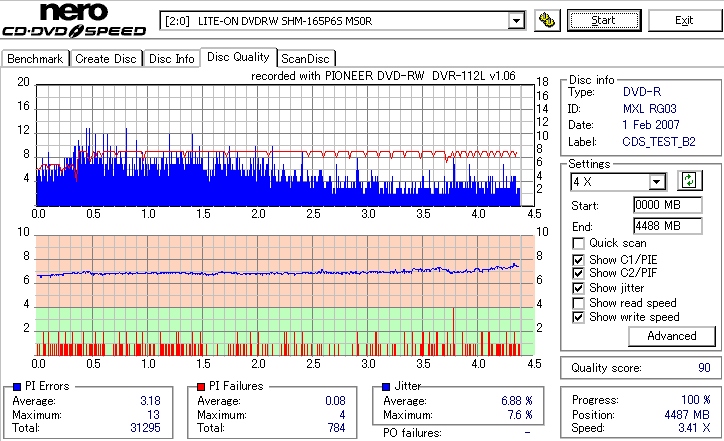Click the disc type value DVD-R
This screenshot has height=441, width=724.
[x=642, y=92]
